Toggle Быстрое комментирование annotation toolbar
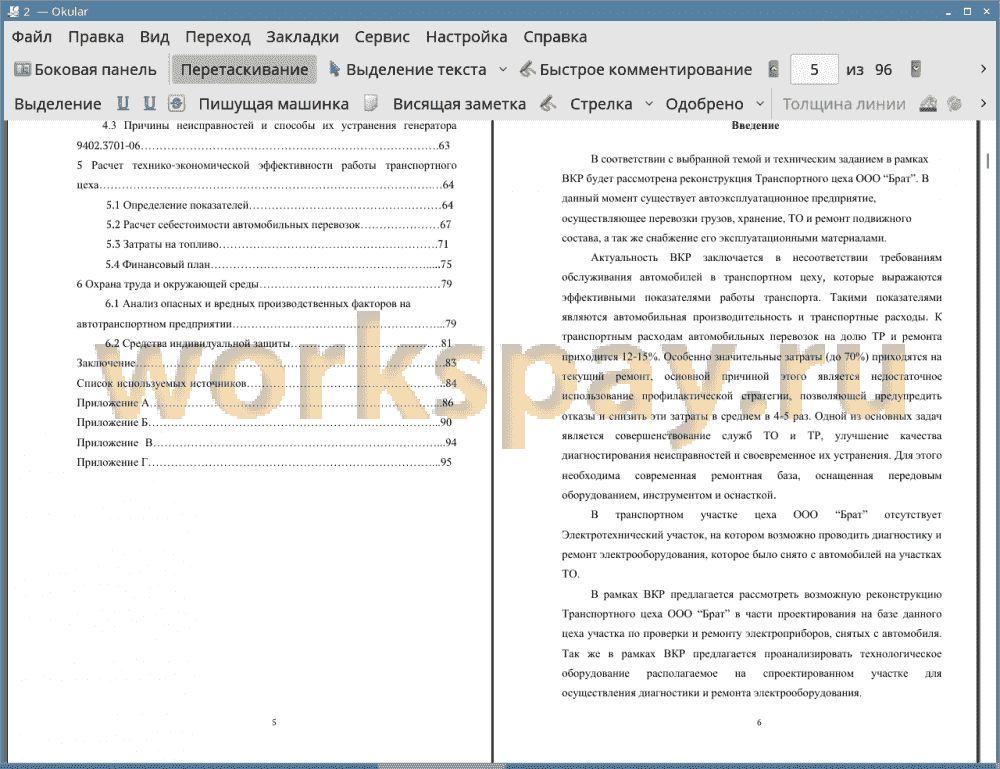Image resolution: width=1000 pixels, height=769 pixels. coord(636,70)
